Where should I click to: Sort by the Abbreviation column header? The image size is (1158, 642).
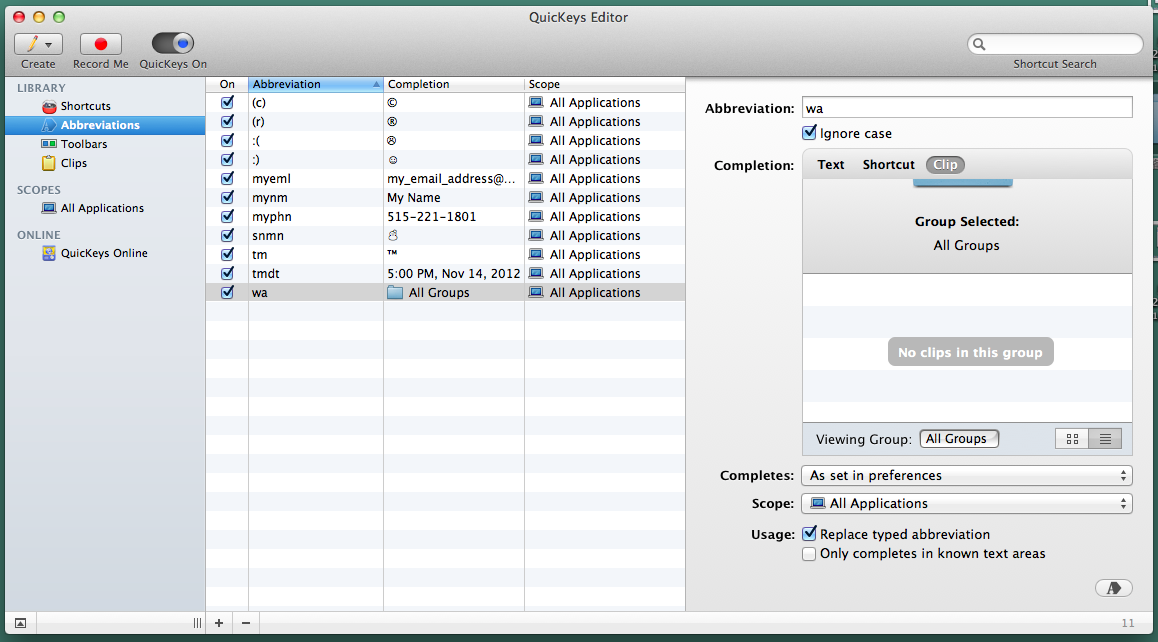pyautogui.click(x=315, y=84)
